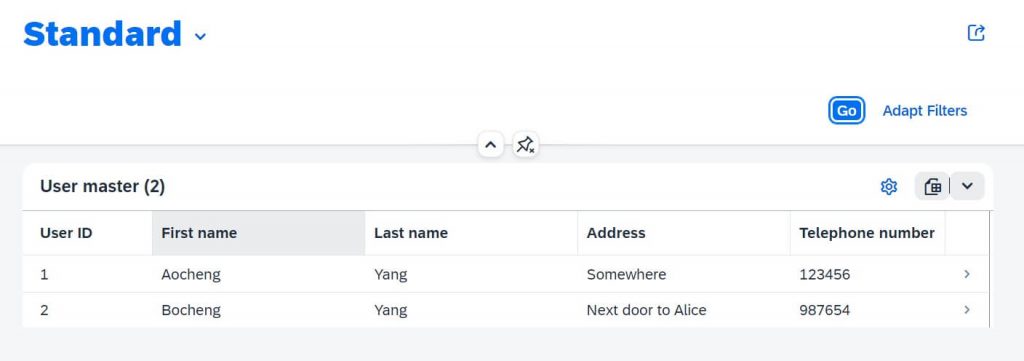Select the row with address Somewhere

[x=506, y=274]
